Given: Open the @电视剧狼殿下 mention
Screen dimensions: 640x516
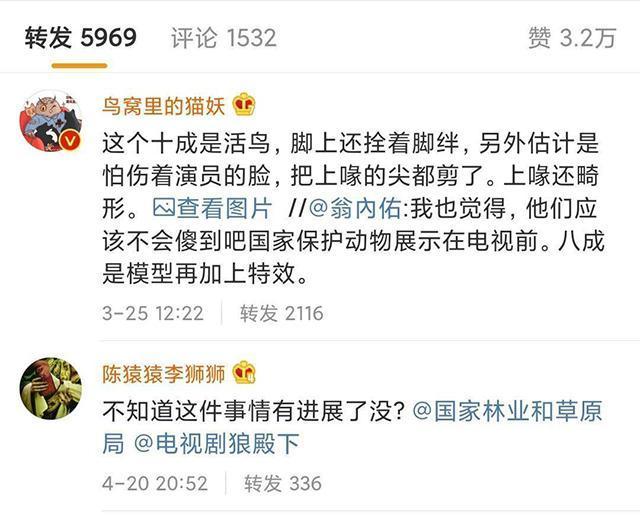Looking at the screenshot, I should click(x=211, y=443).
